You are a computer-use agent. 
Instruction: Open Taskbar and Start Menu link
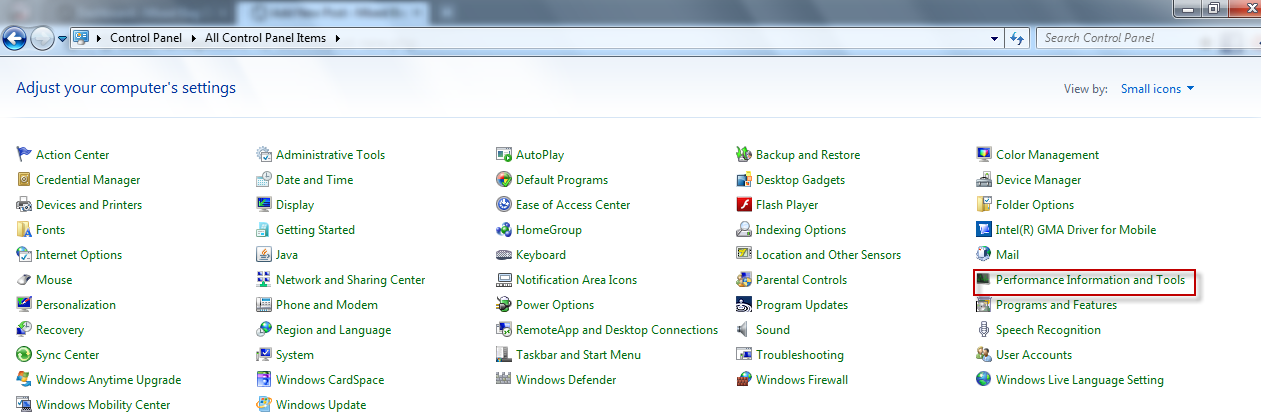[x=578, y=355]
